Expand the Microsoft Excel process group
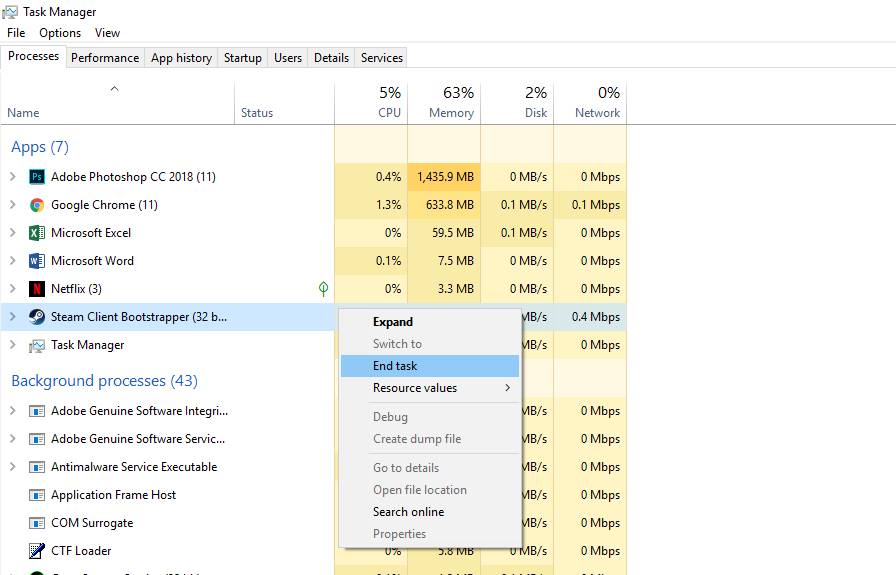The image size is (896, 575). point(13,233)
